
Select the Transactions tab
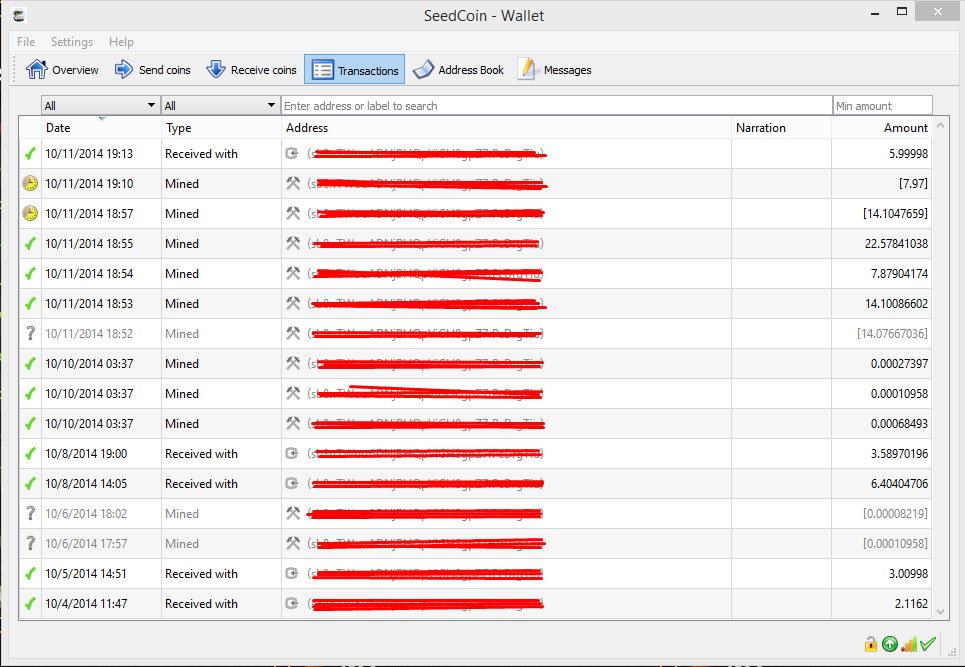[x=354, y=70]
